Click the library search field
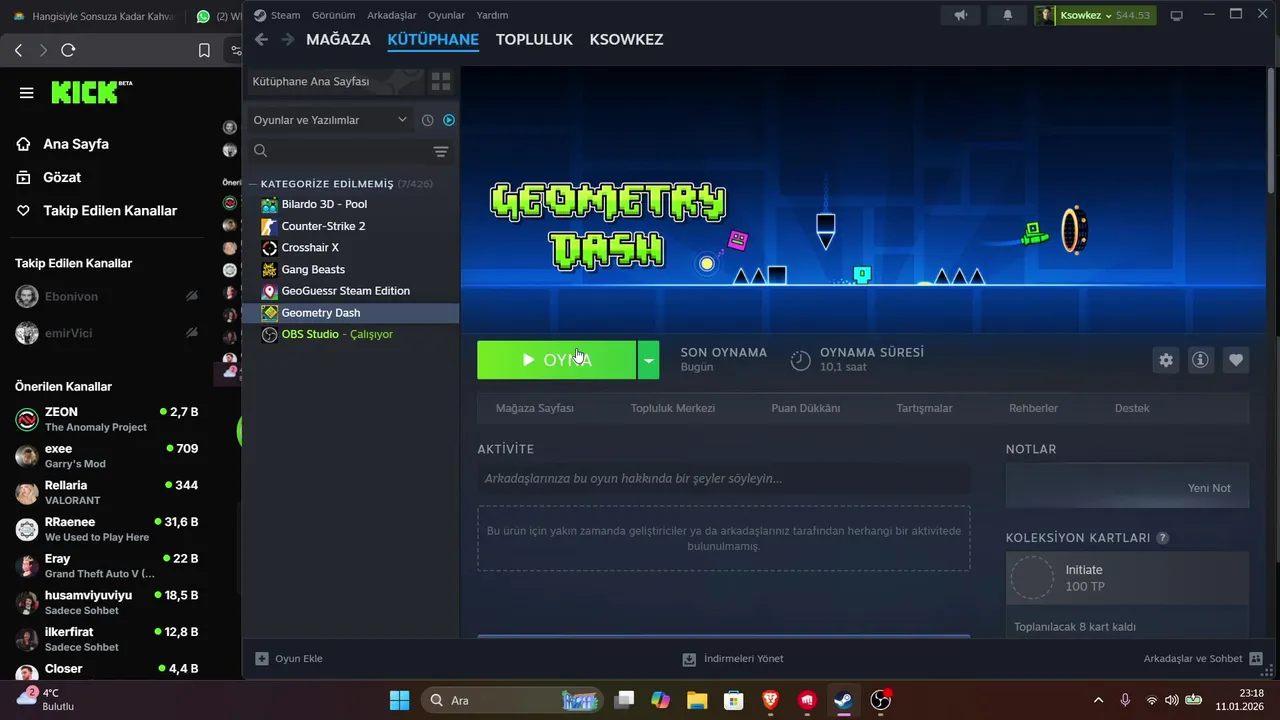The width and height of the screenshot is (1280, 720). pyautogui.click(x=340, y=151)
